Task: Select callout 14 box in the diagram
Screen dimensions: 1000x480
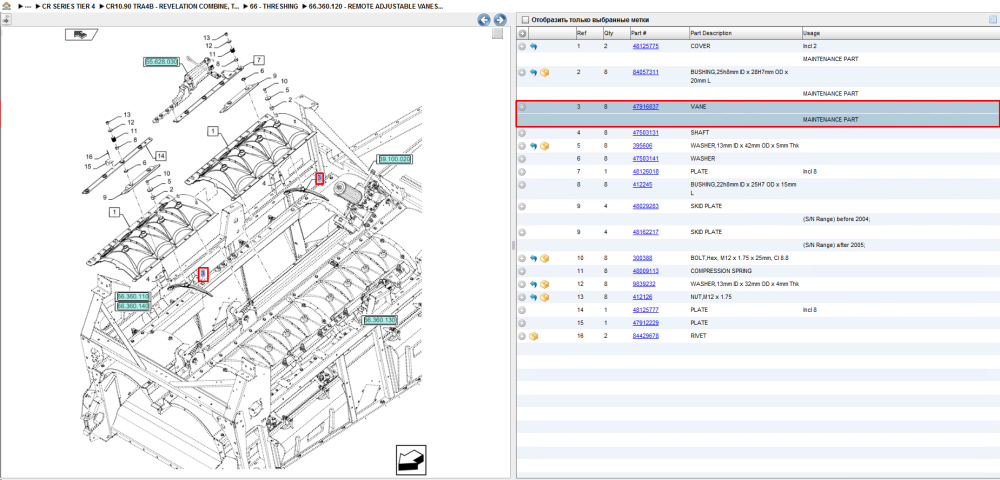Action: (x=161, y=156)
